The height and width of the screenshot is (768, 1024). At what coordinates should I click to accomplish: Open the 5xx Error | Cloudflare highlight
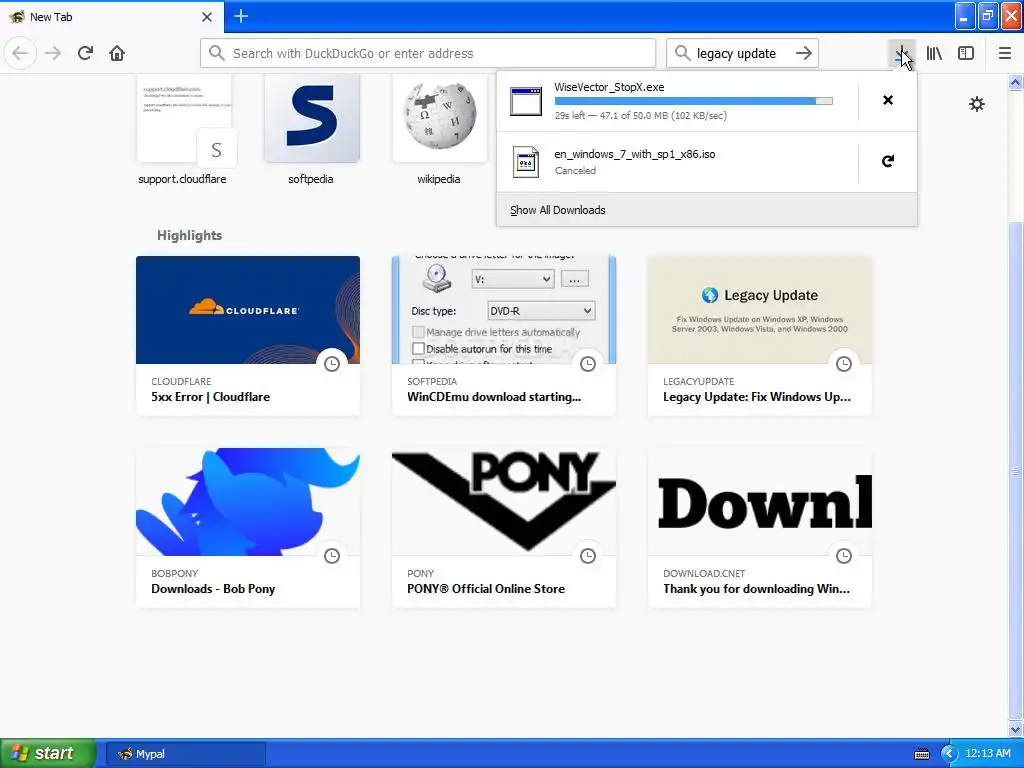click(248, 336)
